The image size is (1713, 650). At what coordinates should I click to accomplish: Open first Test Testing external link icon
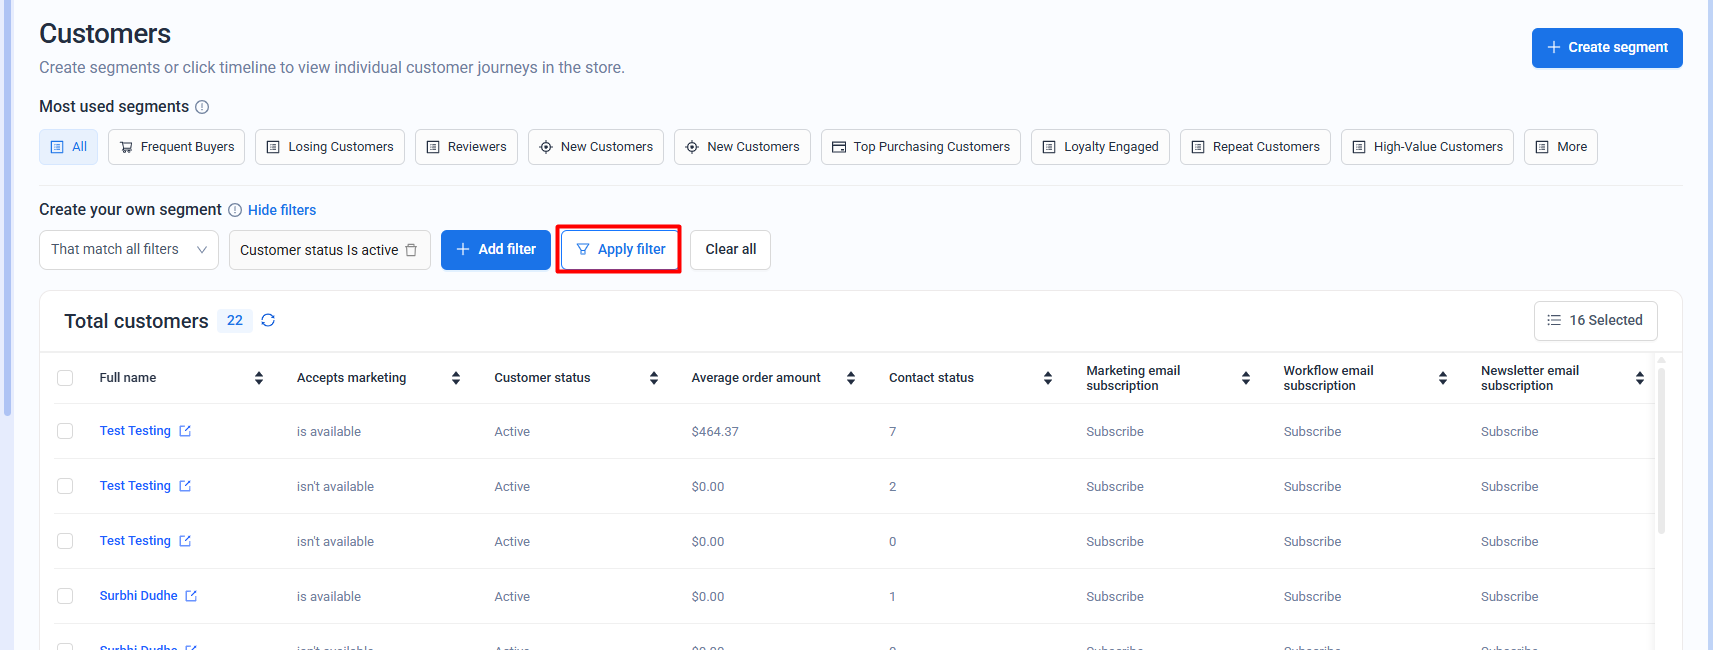185,431
